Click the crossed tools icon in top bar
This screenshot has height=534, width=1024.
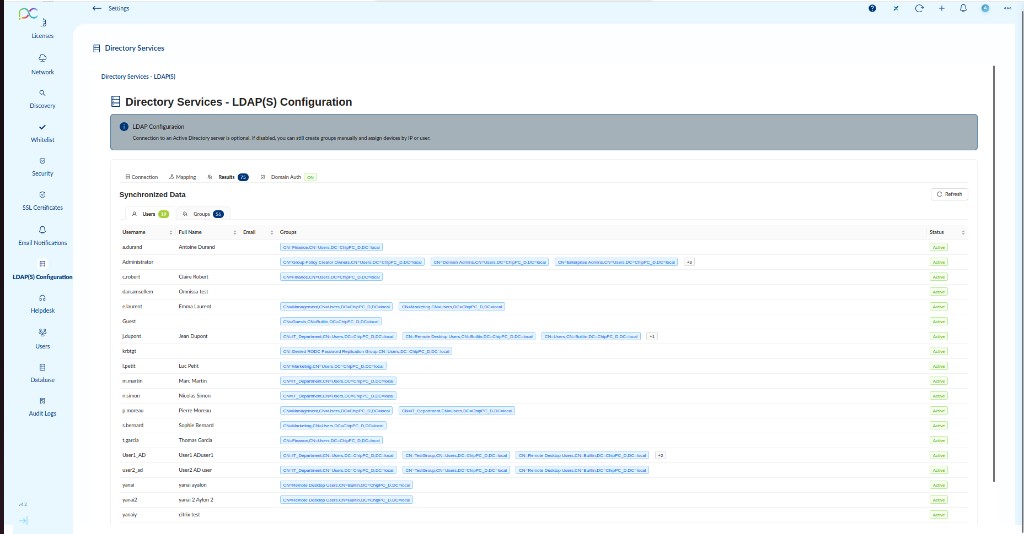tap(895, 8)
